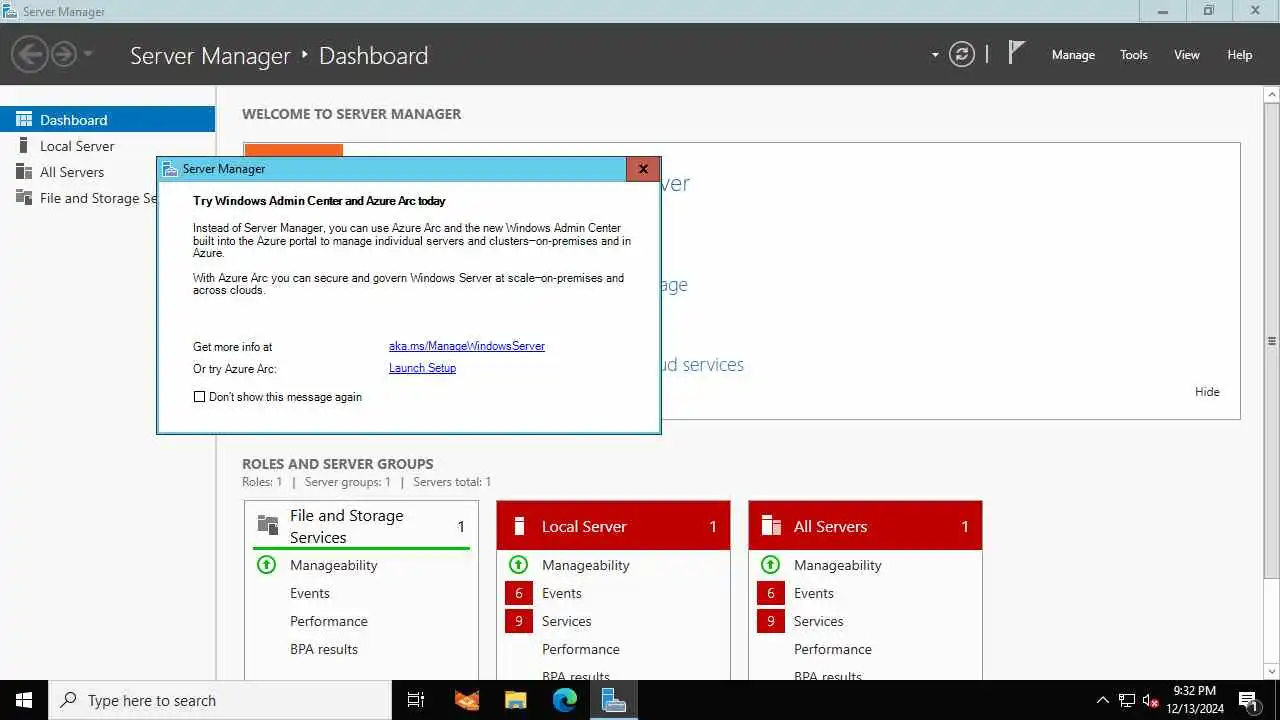The width and height of the screenshot is (1280, 720).
Task: Click the All Servers Events count badge
Action: [770, 593]
